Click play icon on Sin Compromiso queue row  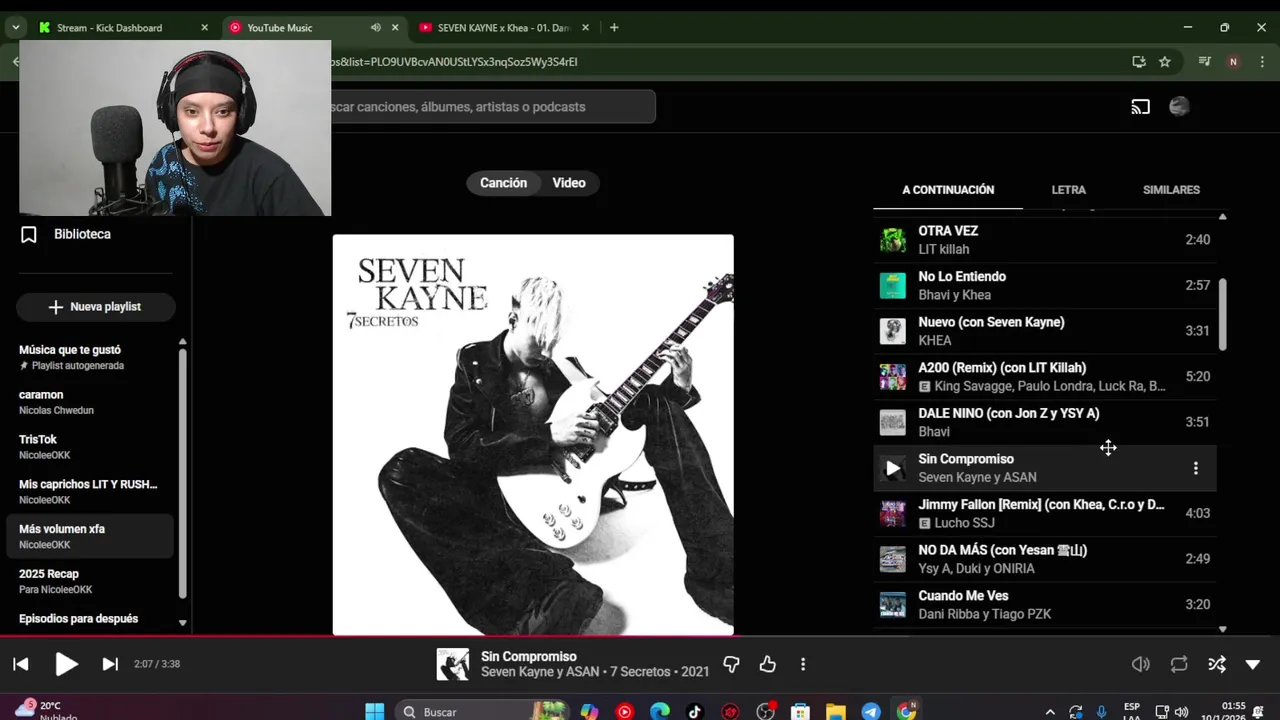tap(892, 468)
